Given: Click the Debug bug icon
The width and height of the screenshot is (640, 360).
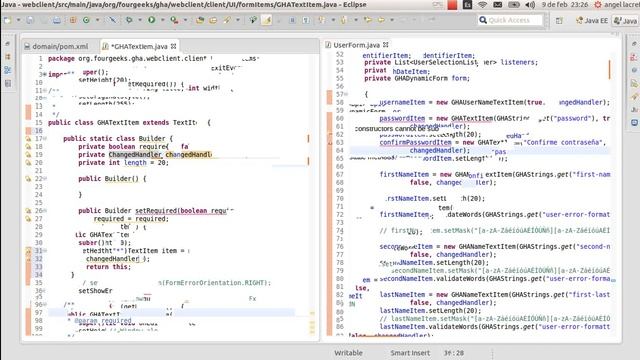Looking at the screenshot, I should pos(129,20).
